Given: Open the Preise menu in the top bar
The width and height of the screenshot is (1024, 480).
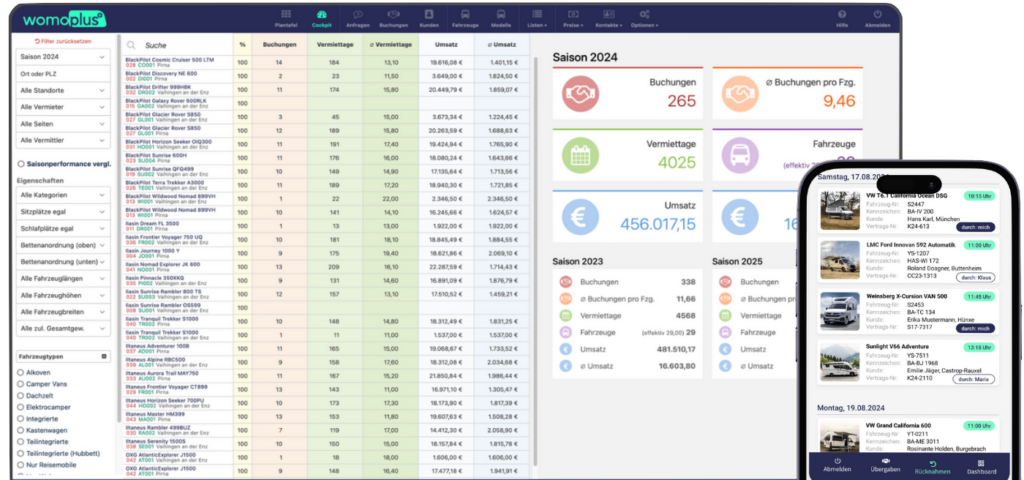Looking at the screenshot, I should click(x=572, y=18).
